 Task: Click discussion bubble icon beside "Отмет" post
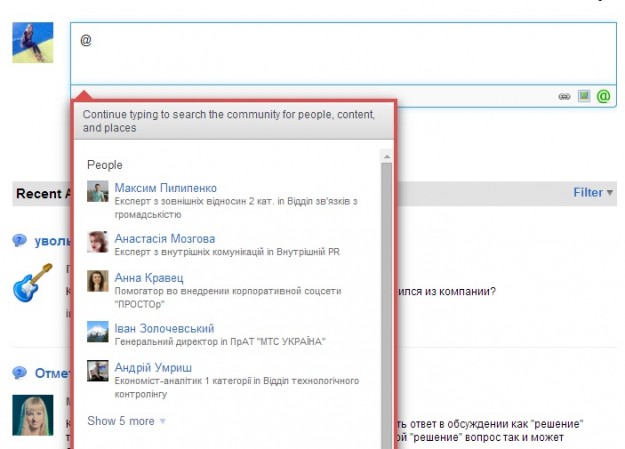point(20,373)
